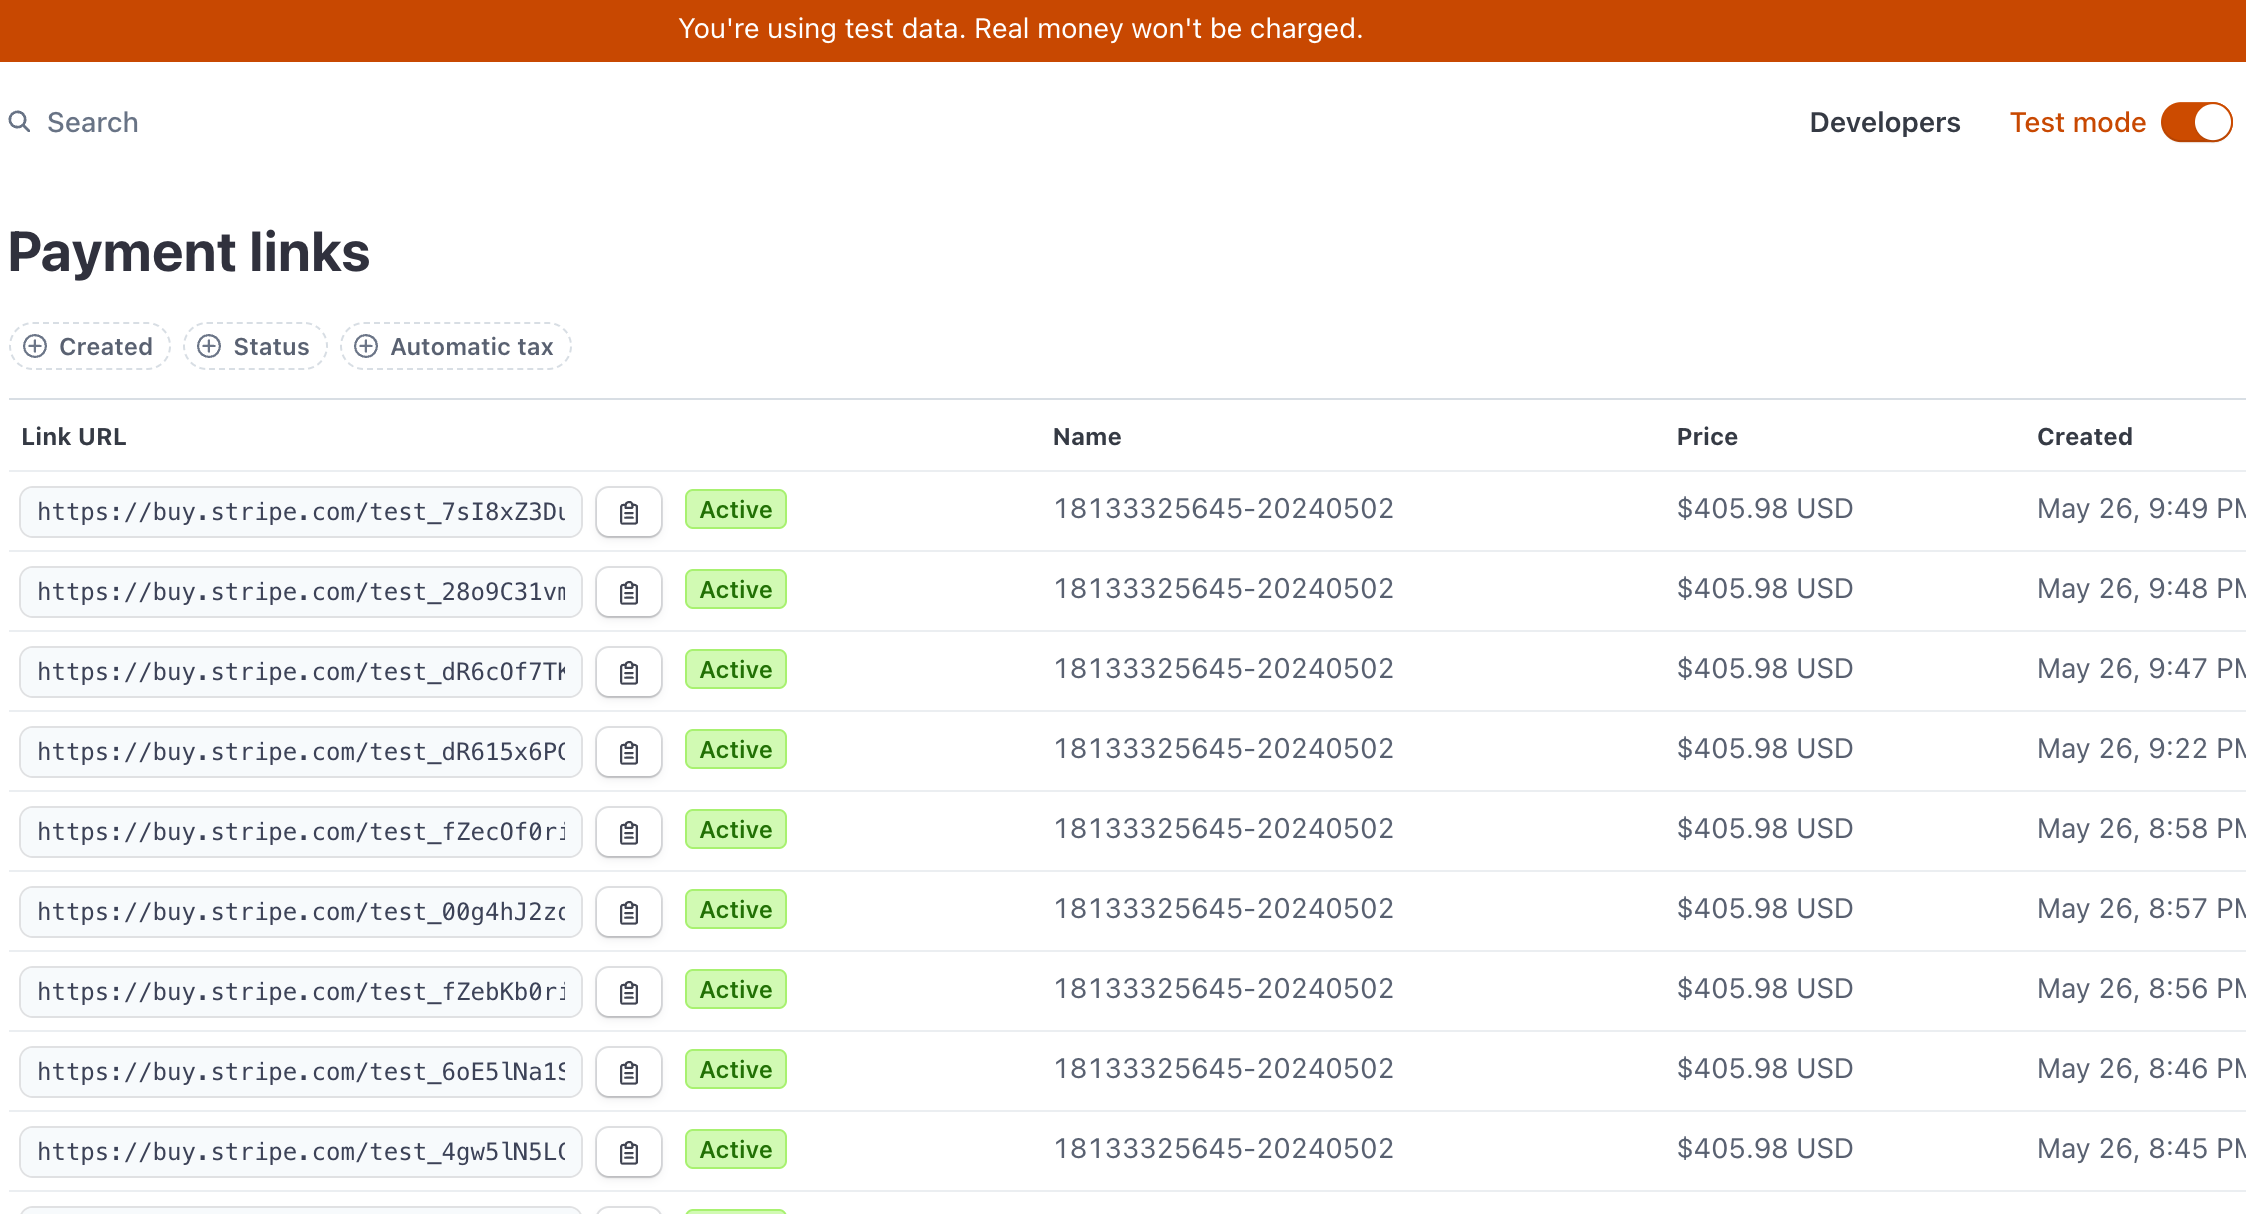Add the Created filter

click(90, 346)
